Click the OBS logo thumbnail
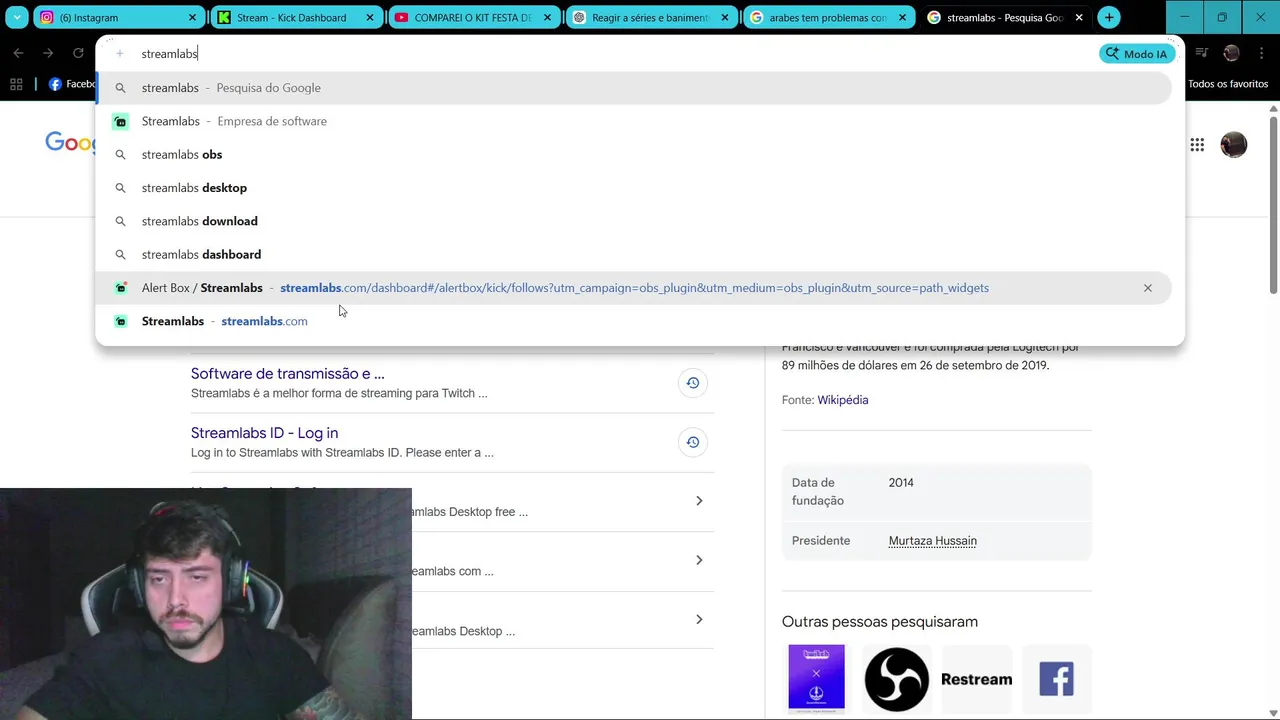The image size is (1280, 720). (896, 679)
